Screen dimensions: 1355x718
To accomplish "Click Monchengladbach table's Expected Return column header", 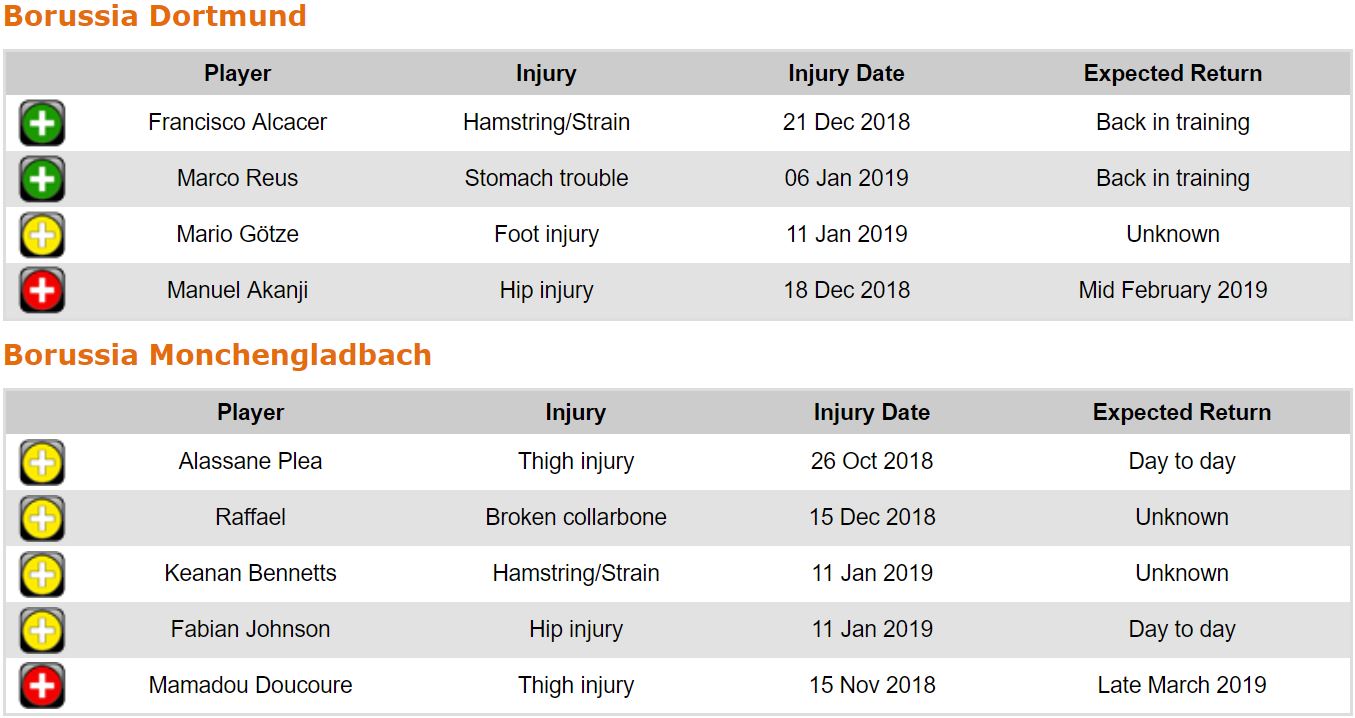I will pos(1181,412).
